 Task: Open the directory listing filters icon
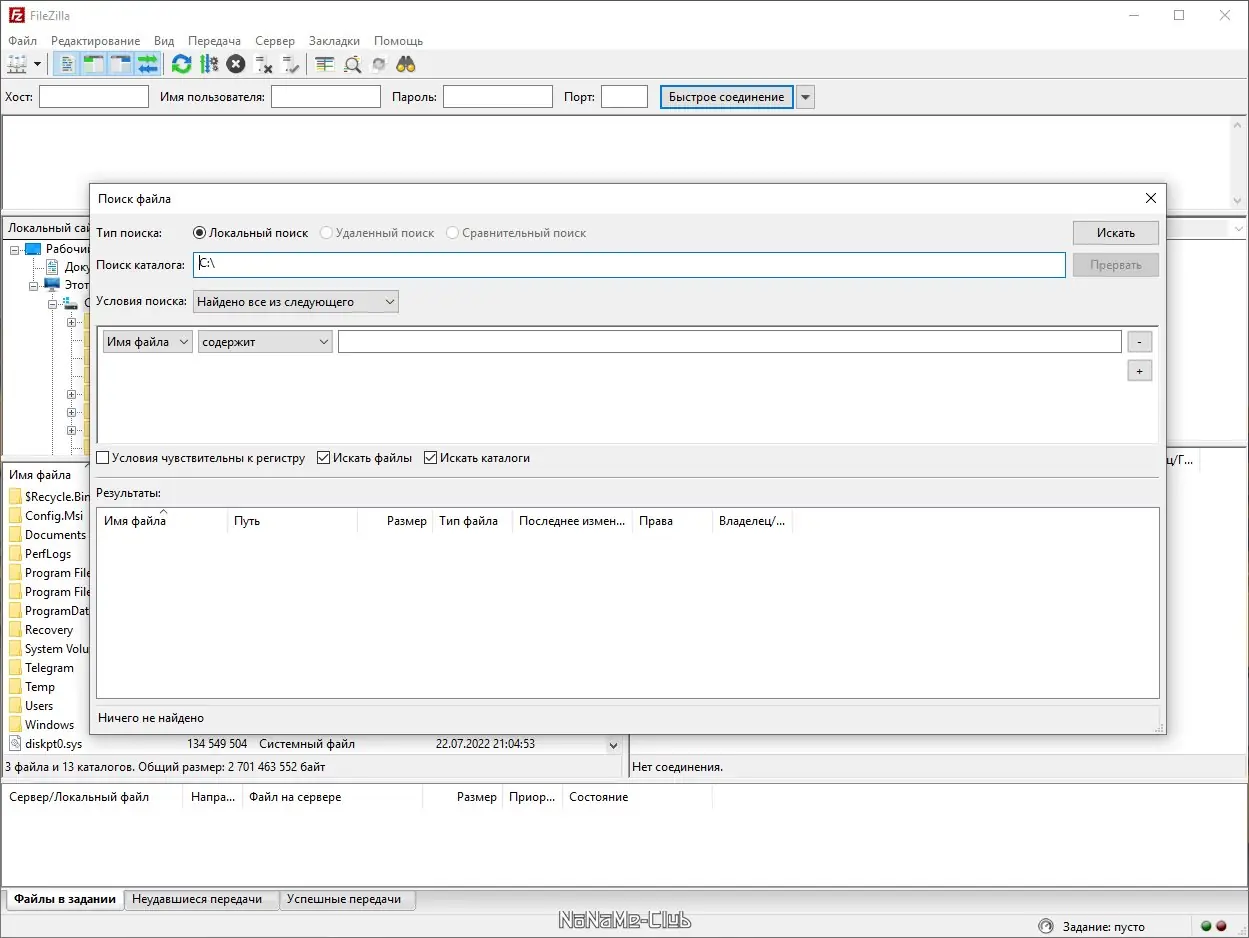pyautogui.click(x=324, y=64)
